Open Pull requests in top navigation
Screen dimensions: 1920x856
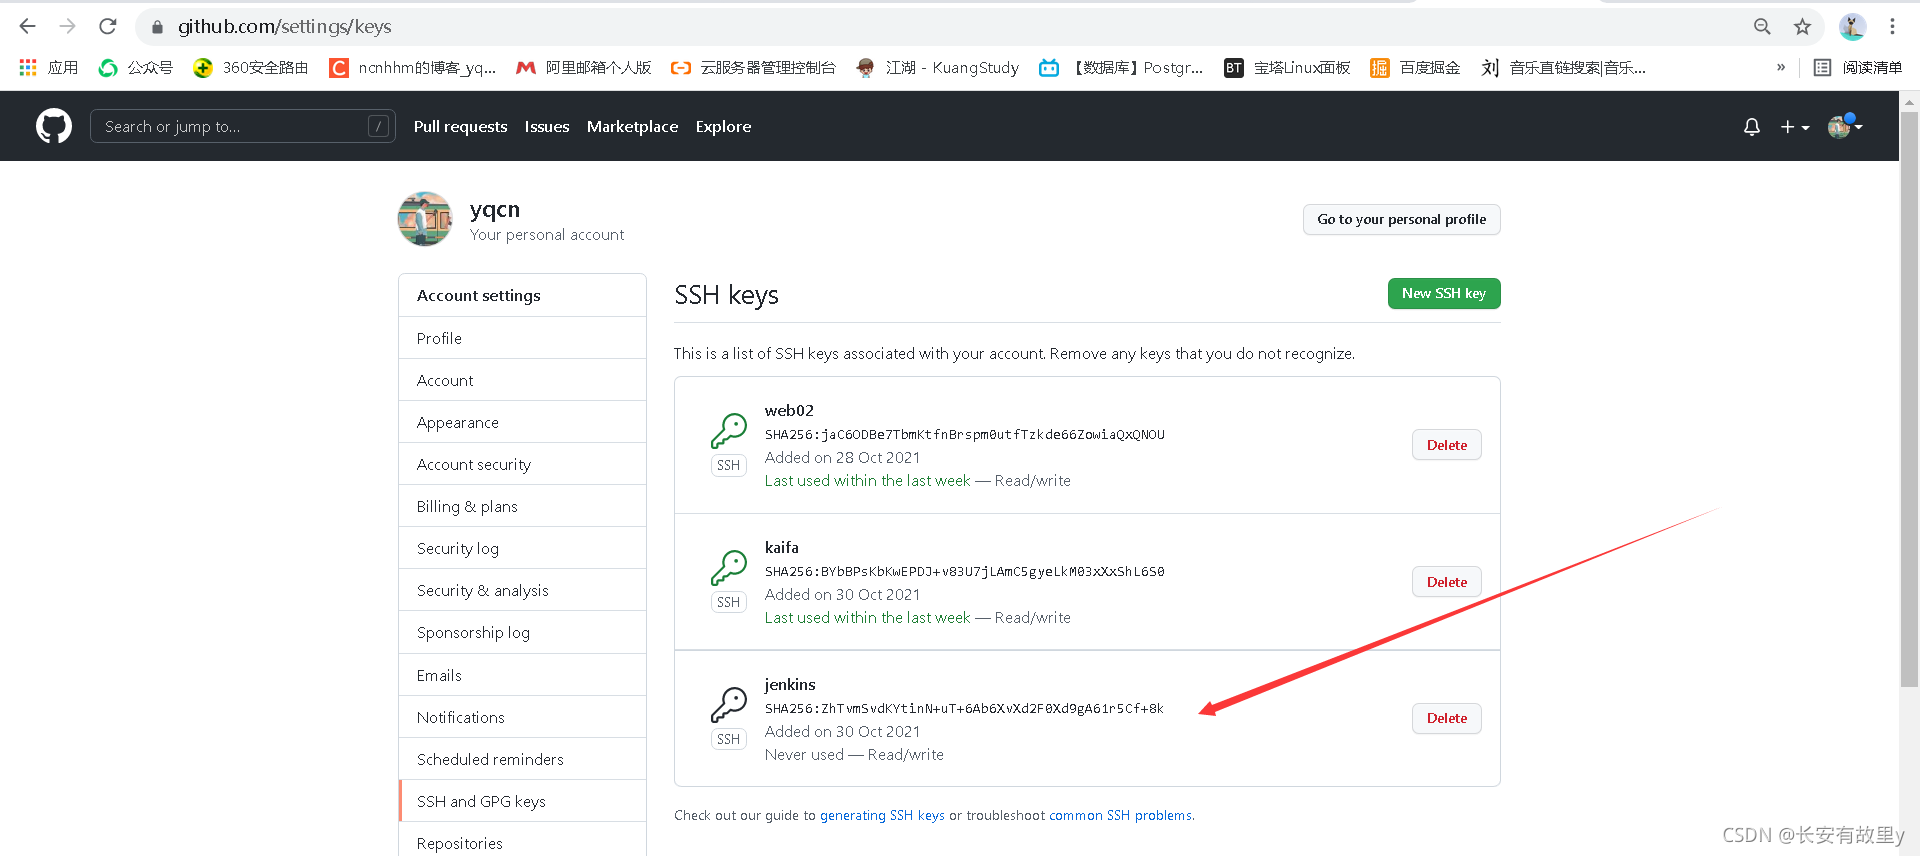tap(460, 127)
